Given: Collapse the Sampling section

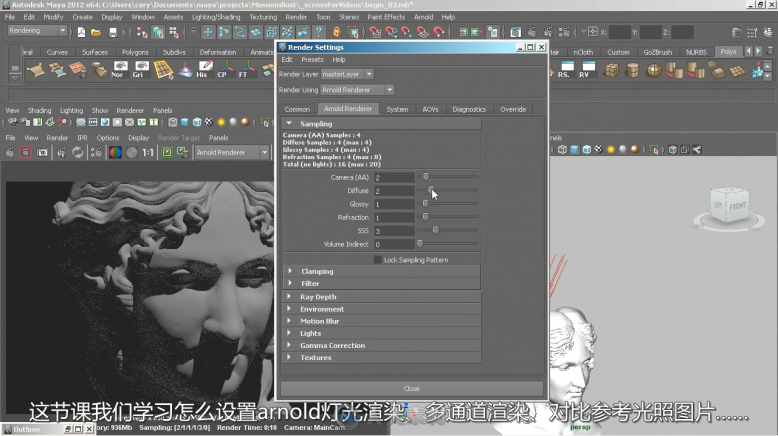Looking at the screenshot, I should coord(289,124).
